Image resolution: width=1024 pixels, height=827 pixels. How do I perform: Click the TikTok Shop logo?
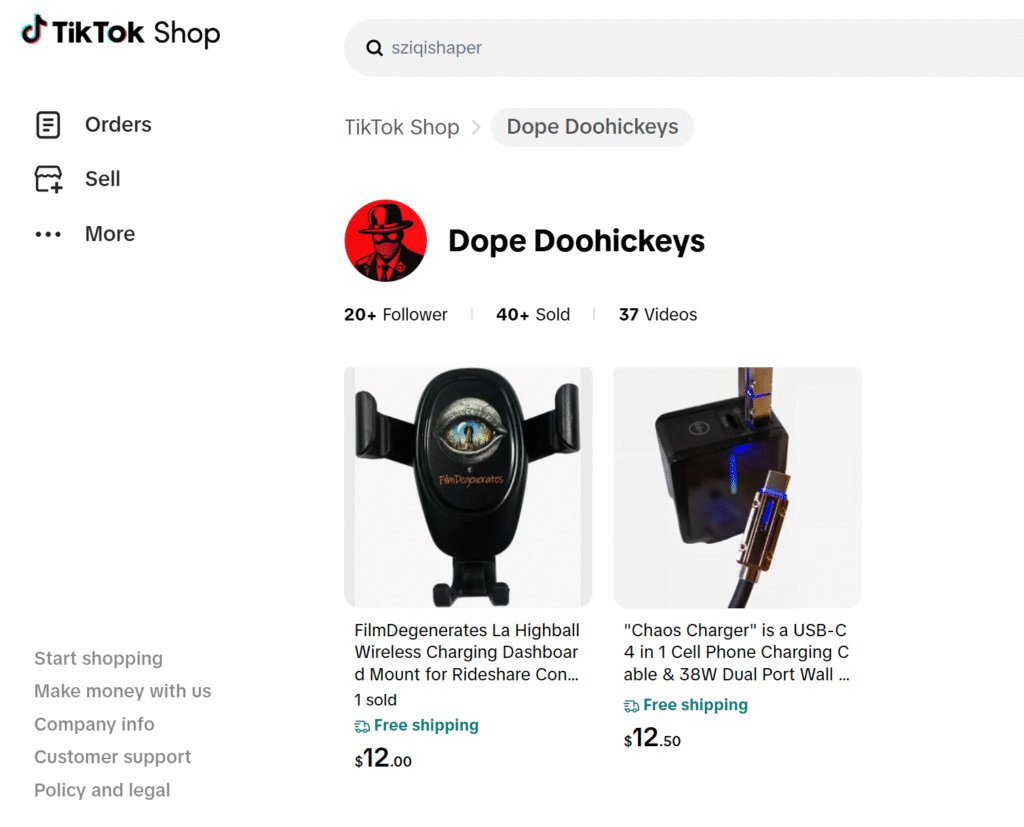coord(121,32)
